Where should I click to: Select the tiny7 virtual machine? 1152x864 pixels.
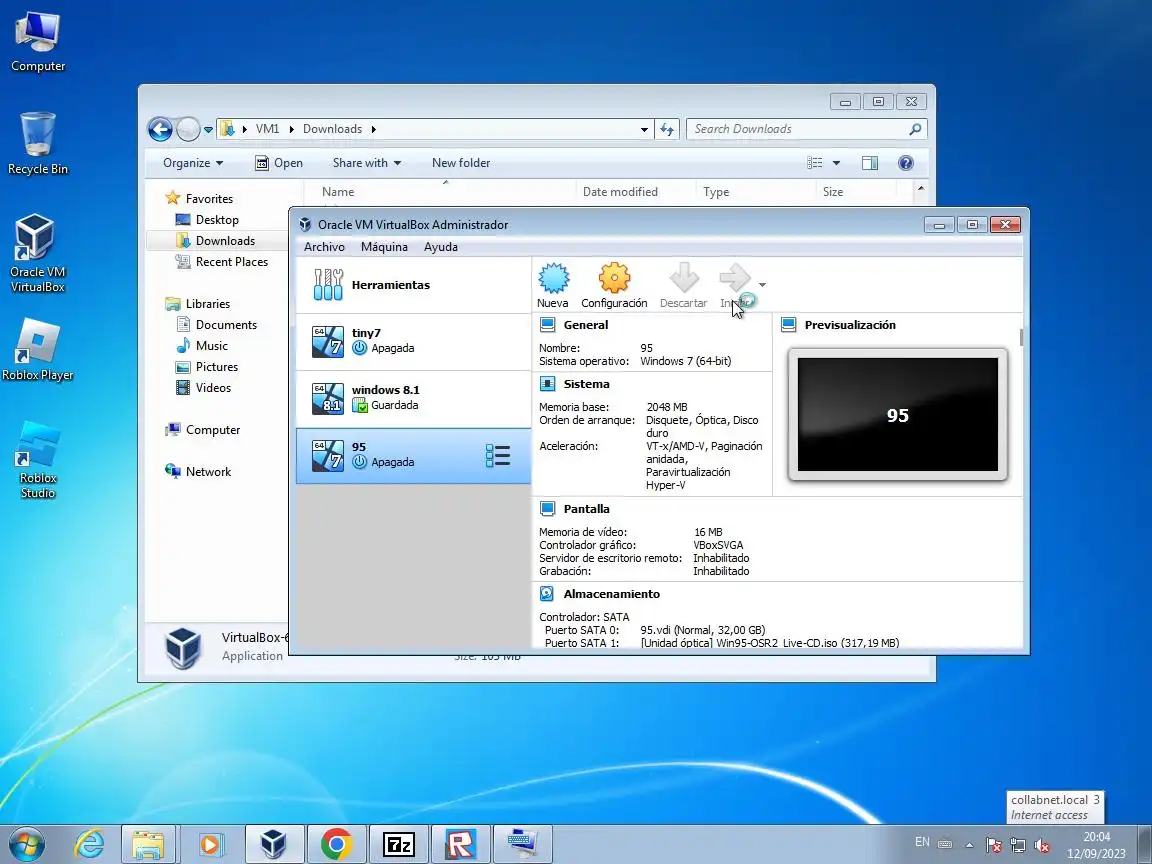(x=413, y=342)
